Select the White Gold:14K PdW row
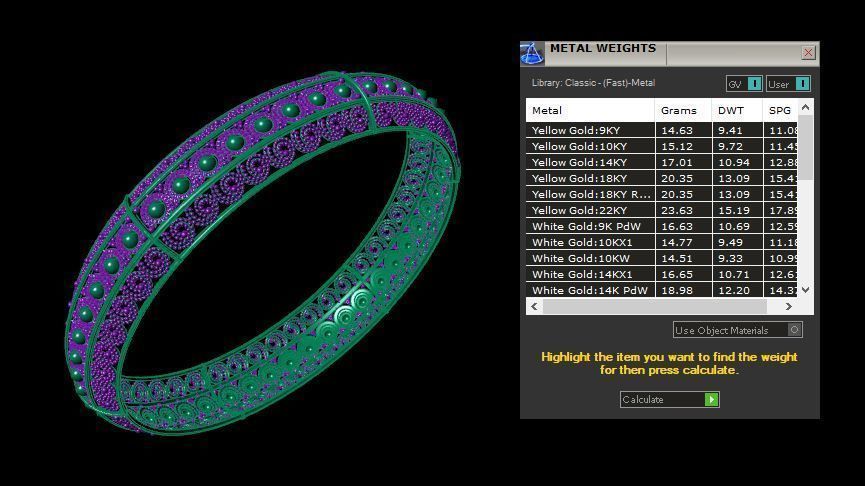The image size is (865, 486). [661, 290]
